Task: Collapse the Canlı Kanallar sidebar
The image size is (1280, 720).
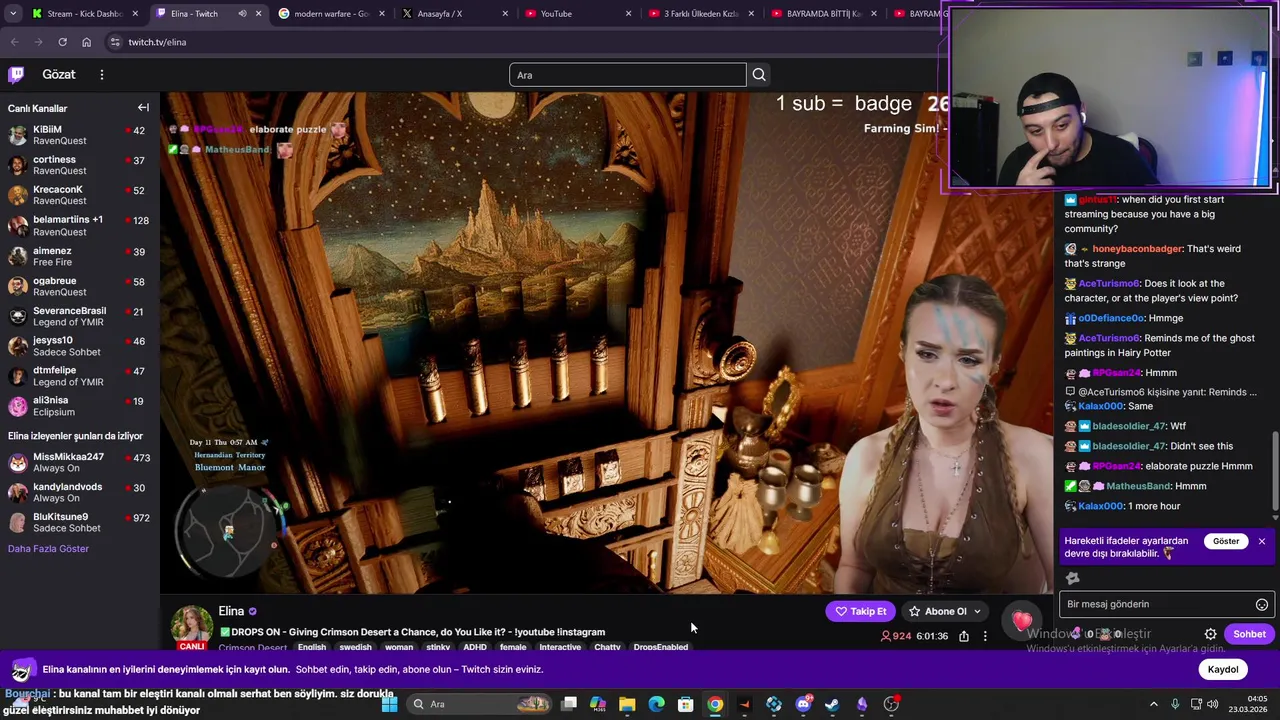Action: [143, 108]
